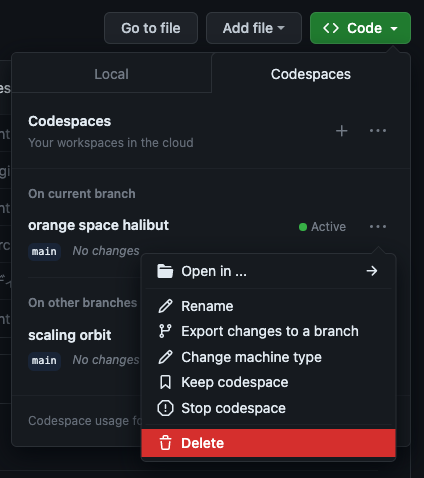
Task: Select the Codespaces tab
Action: pyautogui.click(x=311, y=74)
